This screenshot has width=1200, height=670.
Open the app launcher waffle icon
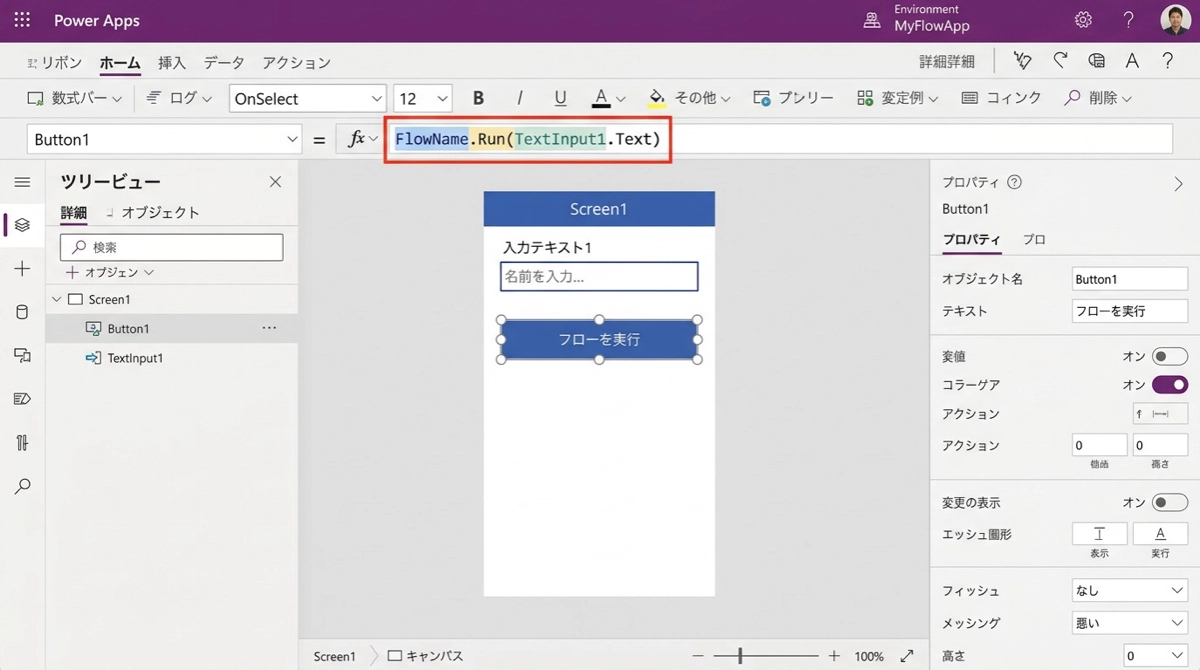[22, 20]
